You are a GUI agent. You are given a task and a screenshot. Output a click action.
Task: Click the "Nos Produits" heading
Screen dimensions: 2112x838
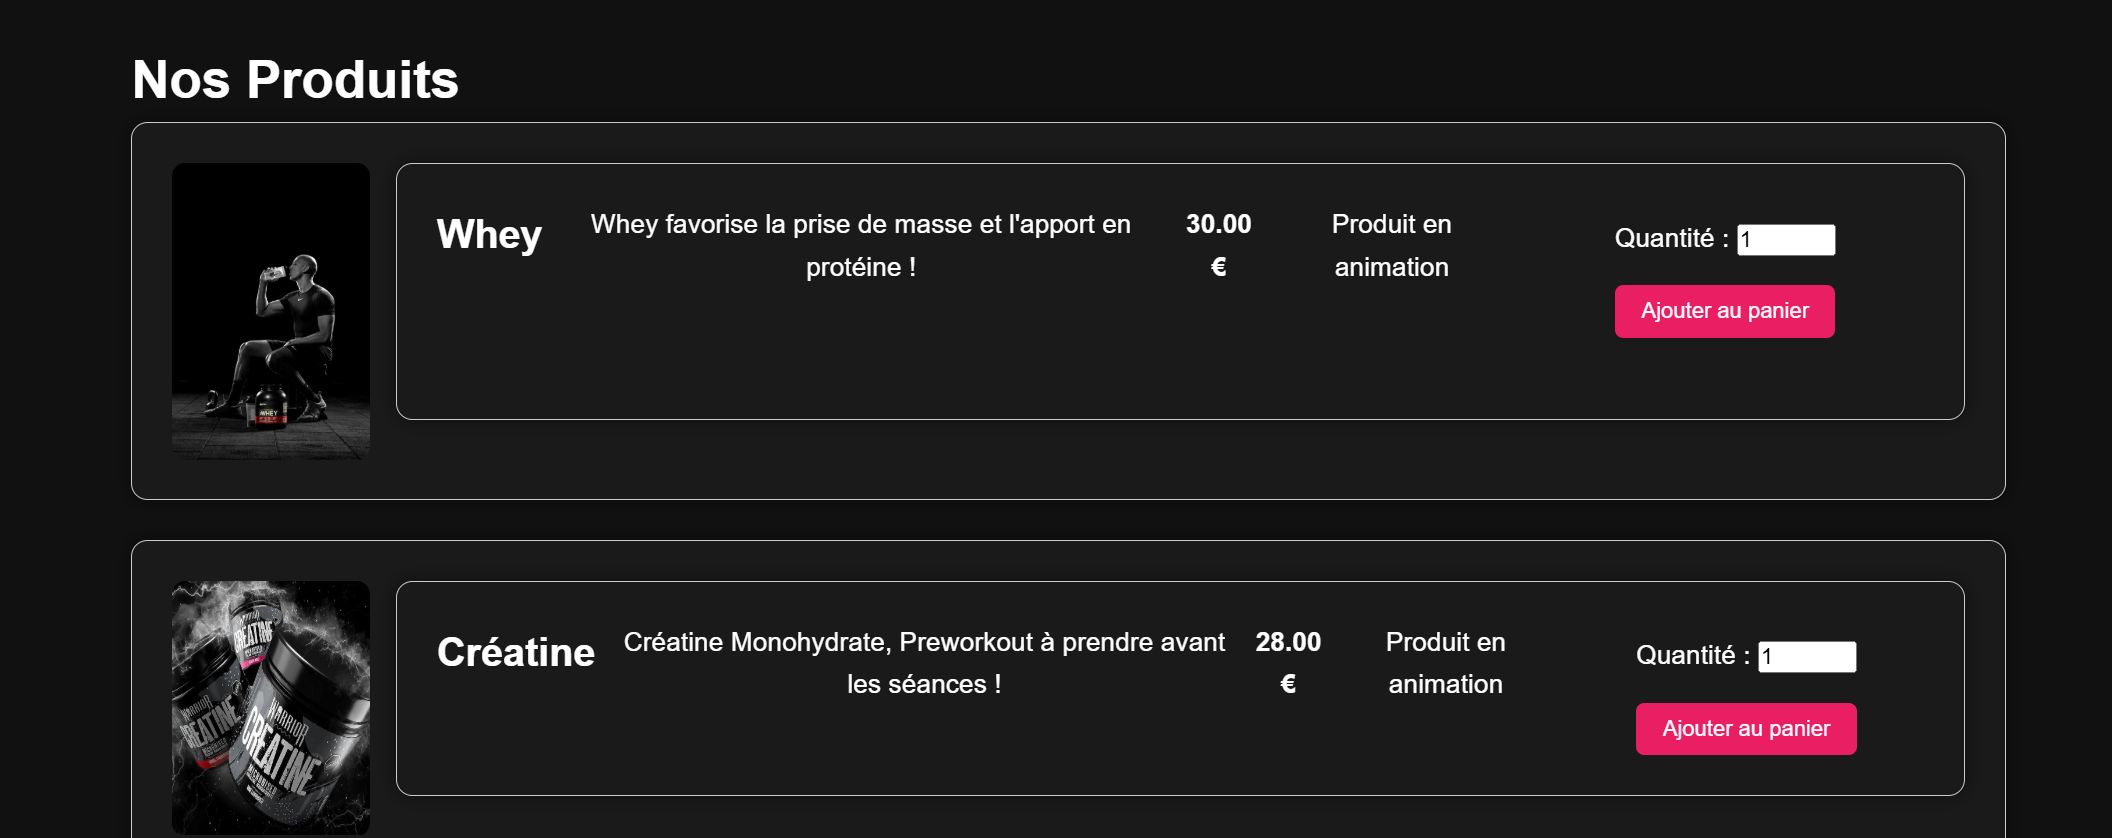click(295, 80)
